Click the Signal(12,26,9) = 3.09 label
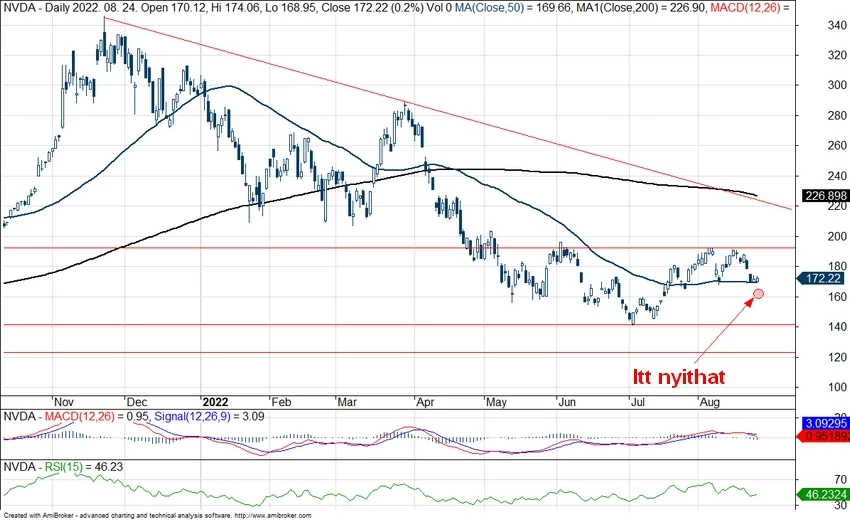Screen dimensions: 850x520 [x=209, y=416]
